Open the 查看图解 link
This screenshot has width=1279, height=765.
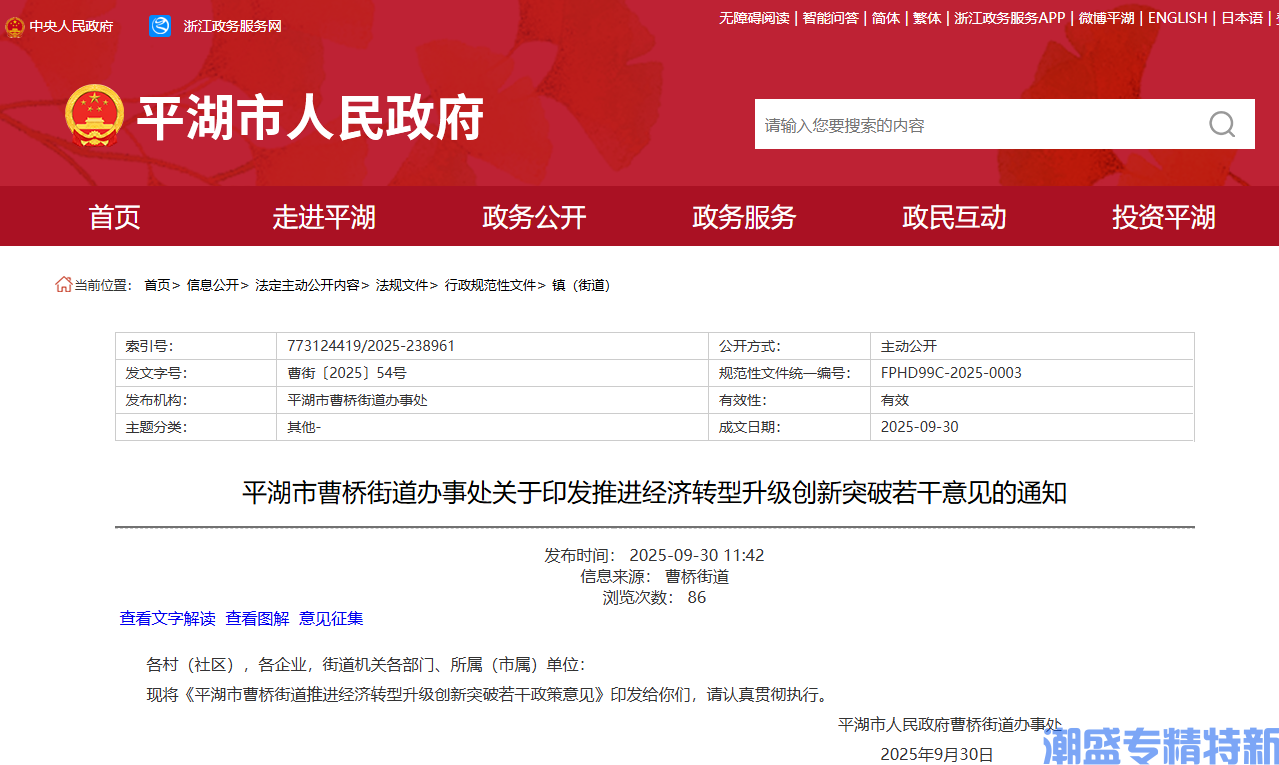(257, 619)
